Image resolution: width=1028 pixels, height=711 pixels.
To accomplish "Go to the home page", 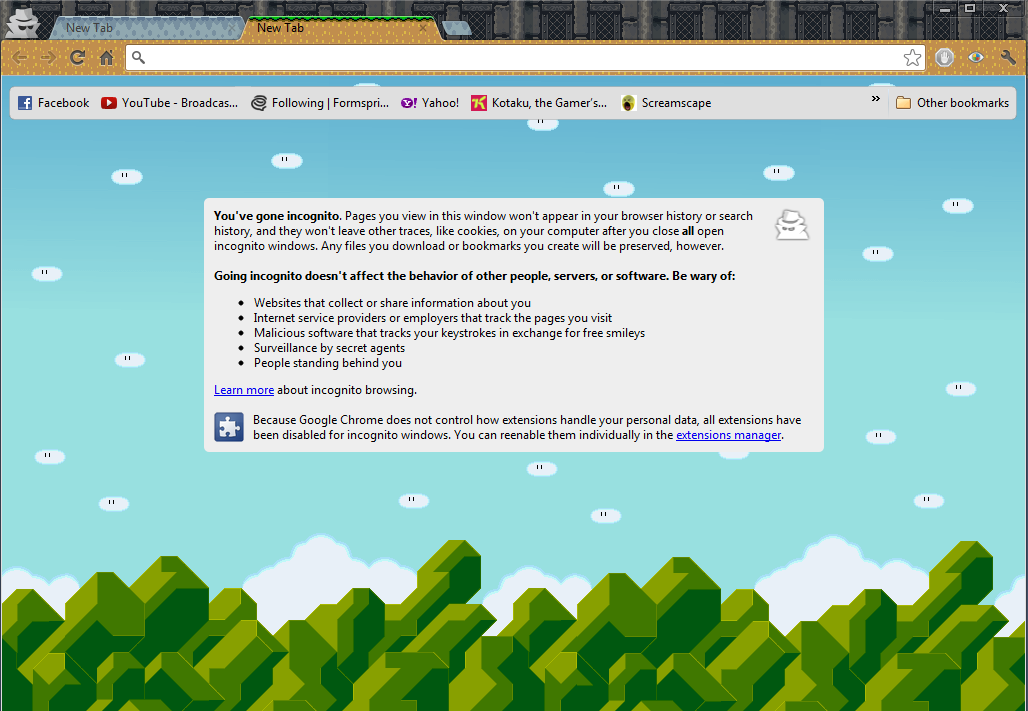I will click(x=106, y=58).
